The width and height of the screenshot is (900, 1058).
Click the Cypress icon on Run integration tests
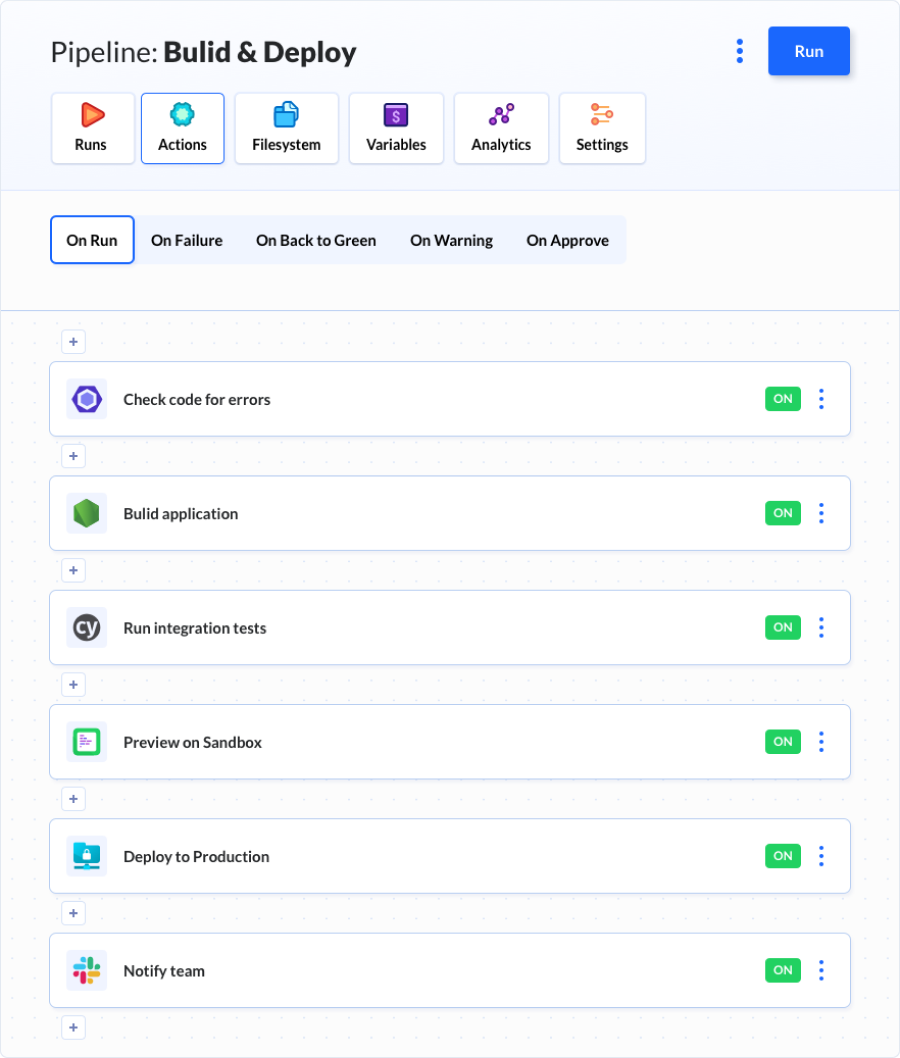[x=86, y=627]
